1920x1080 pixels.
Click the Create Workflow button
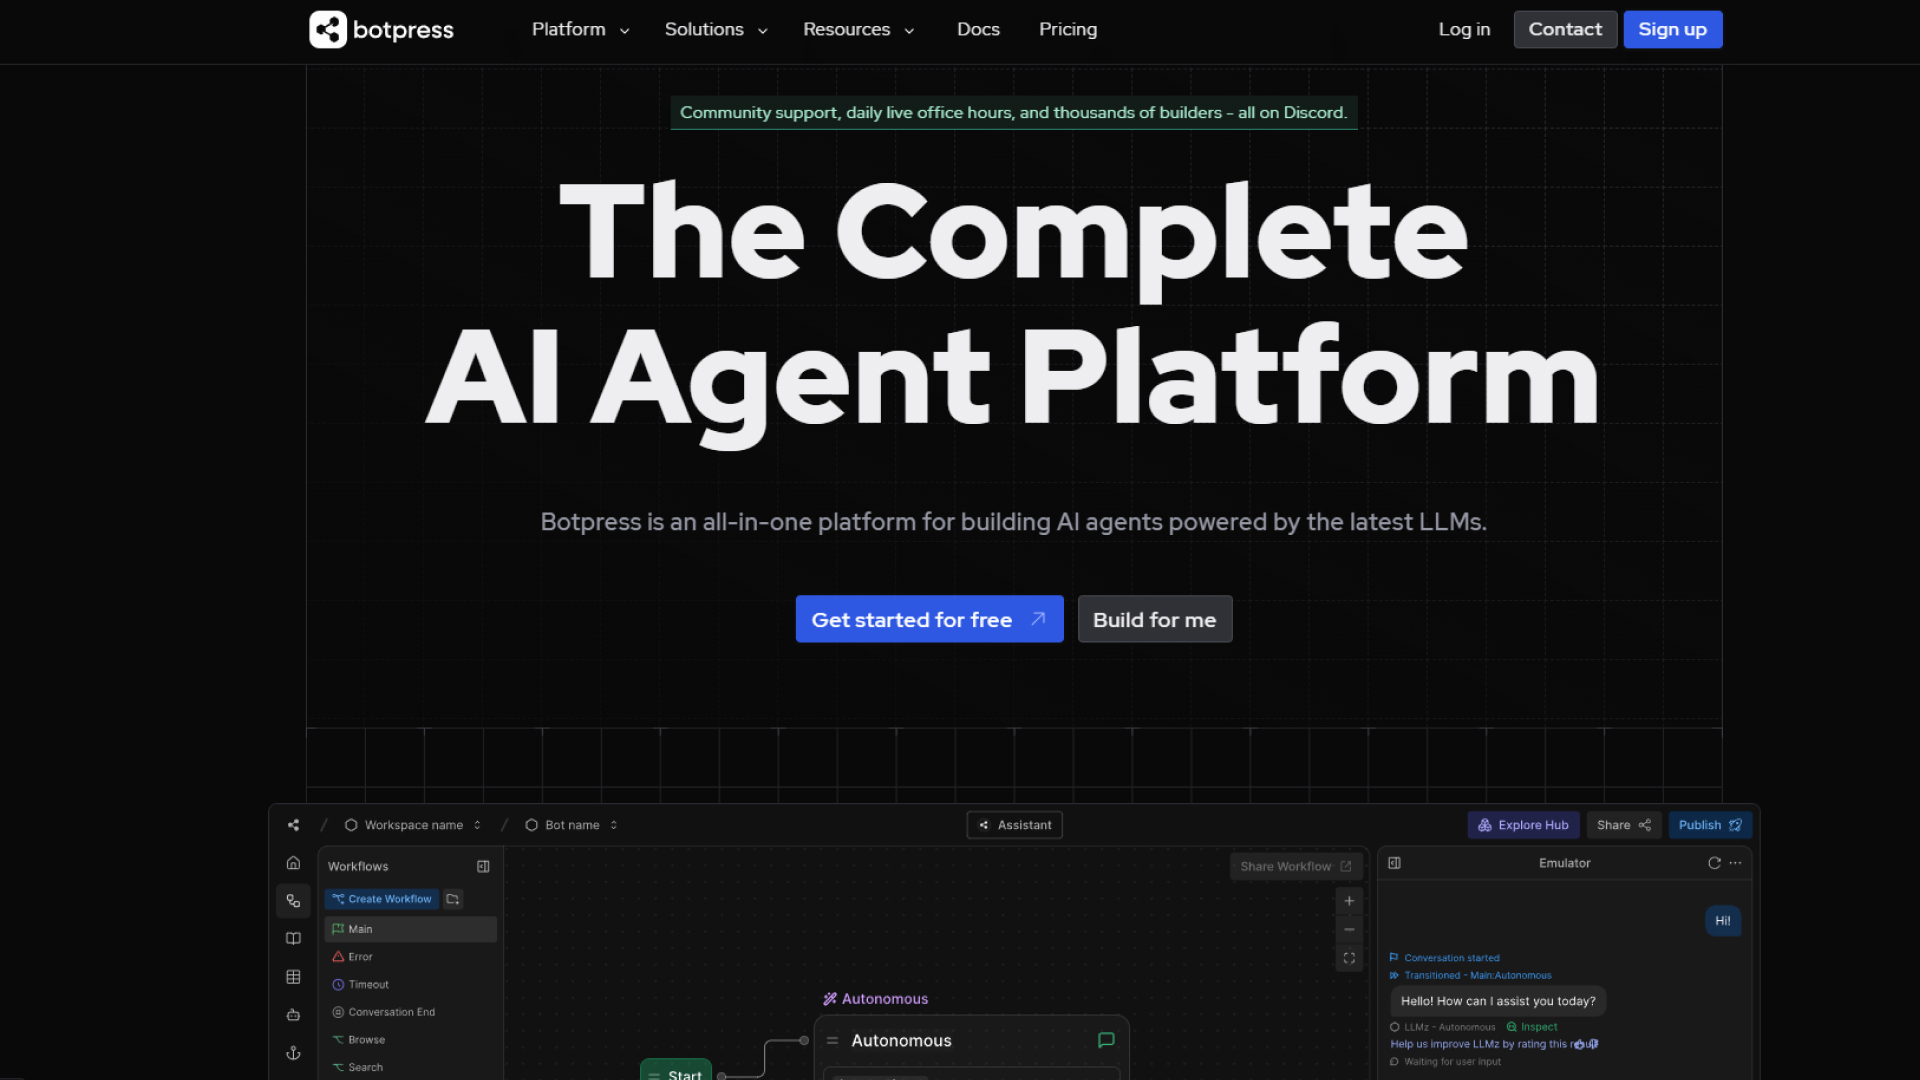[x=381, y=899]
